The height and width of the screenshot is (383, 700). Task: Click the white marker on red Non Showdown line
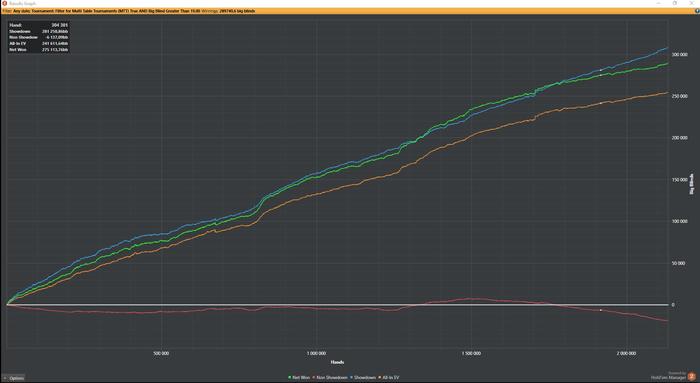point(601,310)
